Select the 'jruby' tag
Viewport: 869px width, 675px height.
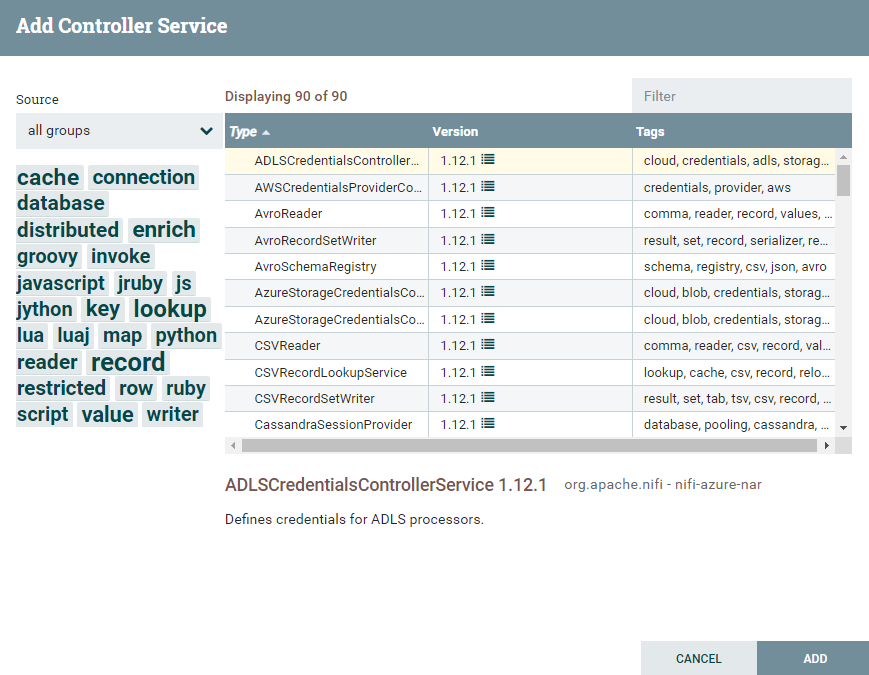click(140, 283)
